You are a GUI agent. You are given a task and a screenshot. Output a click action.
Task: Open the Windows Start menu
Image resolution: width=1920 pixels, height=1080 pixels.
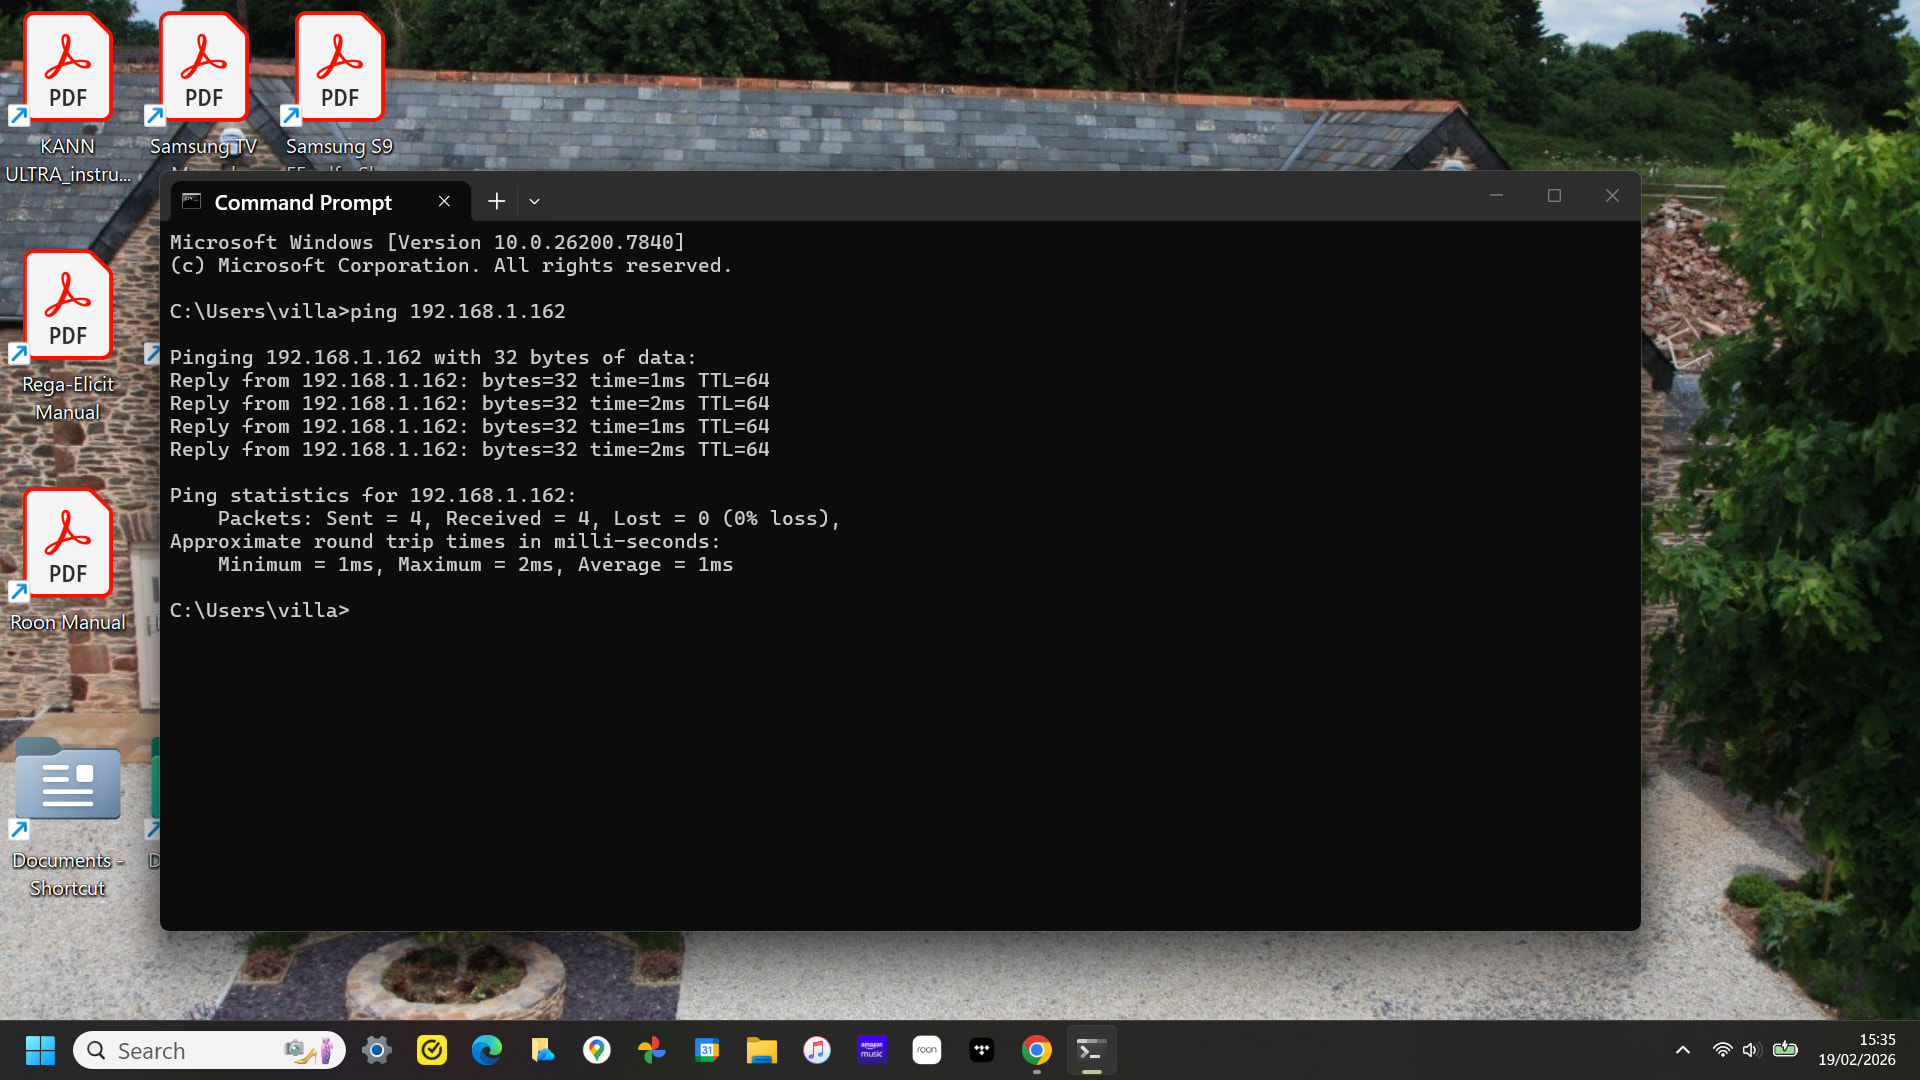click(x=40, y=1050)
